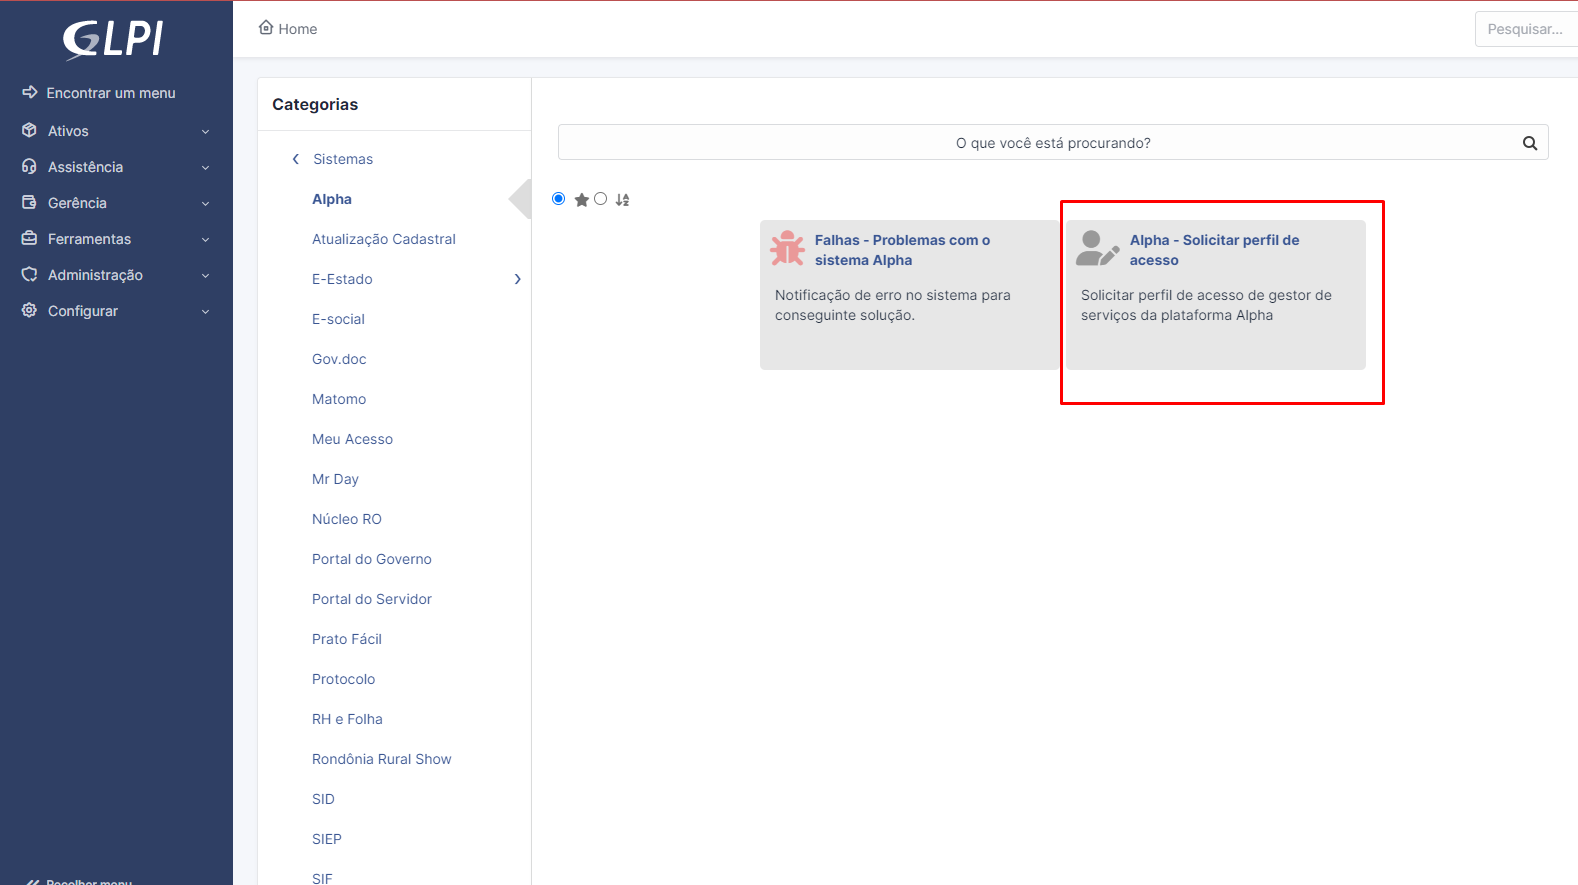The image size is (1578, 885).
Task: Select the alphabetical sort radio button
Action: click(x=601, y=199)
